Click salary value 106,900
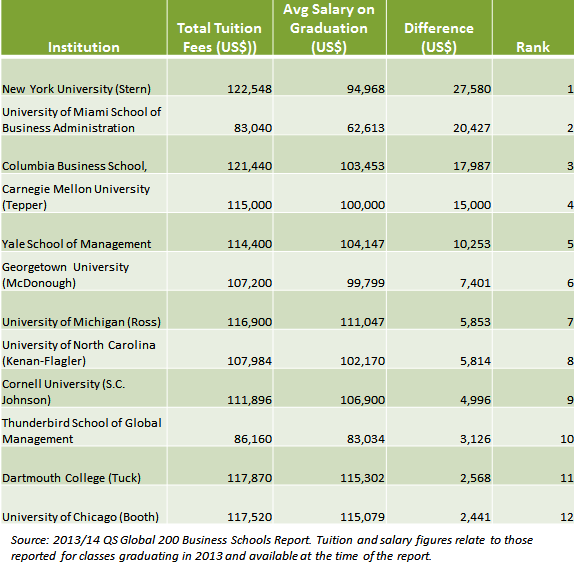This screenshot has height=567, width=574. (x=362, y=400)
